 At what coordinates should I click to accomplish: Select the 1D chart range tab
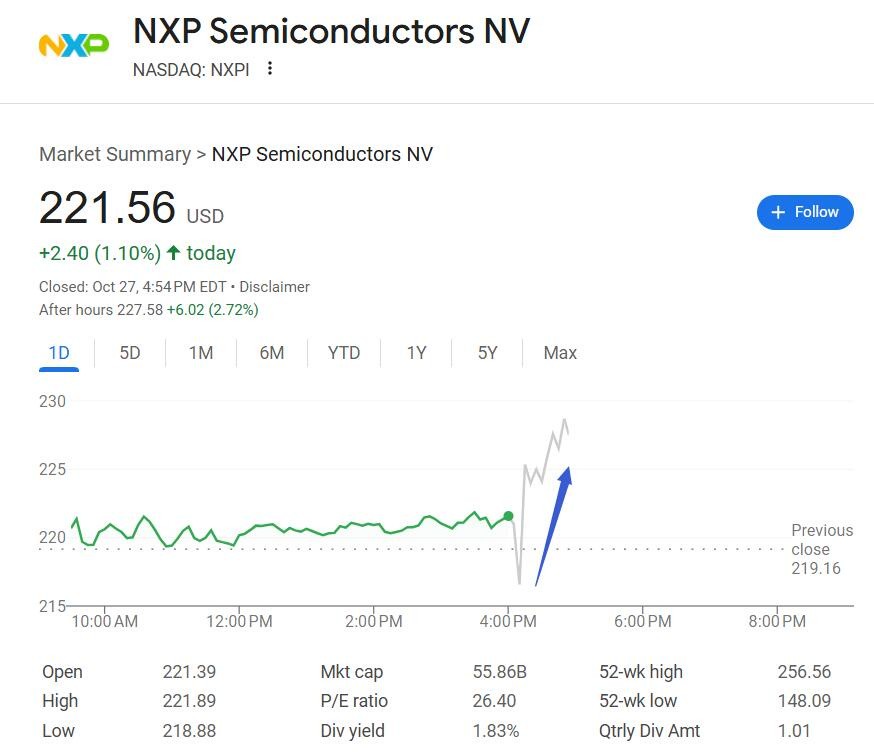pos(59,353)
